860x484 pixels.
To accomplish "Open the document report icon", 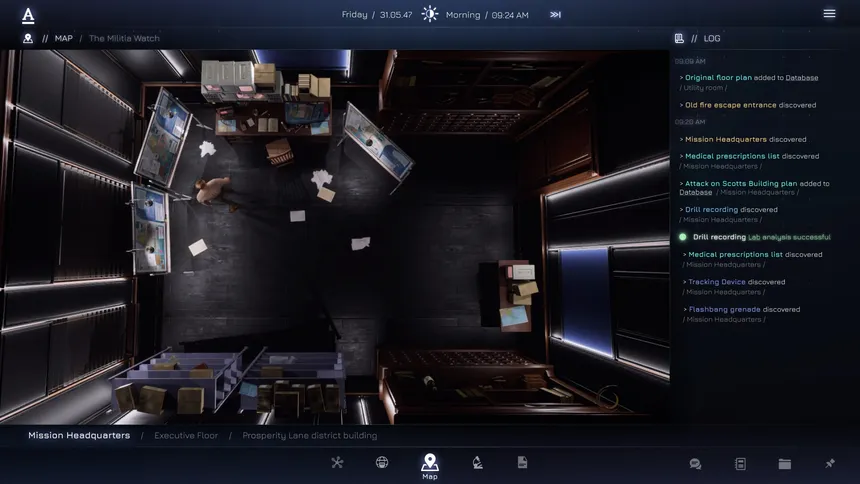I will tap(522, 463).
